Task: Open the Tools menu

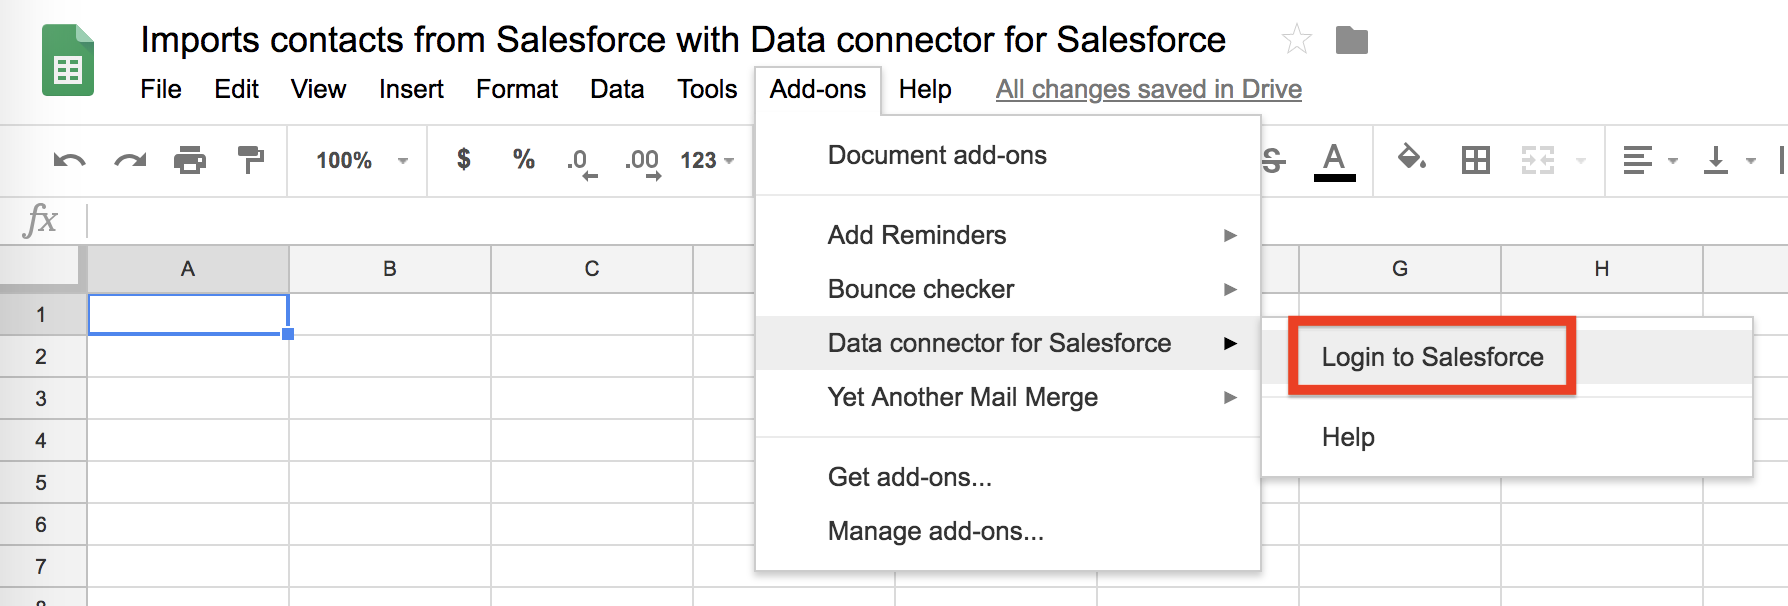Action: pos(707,89)
